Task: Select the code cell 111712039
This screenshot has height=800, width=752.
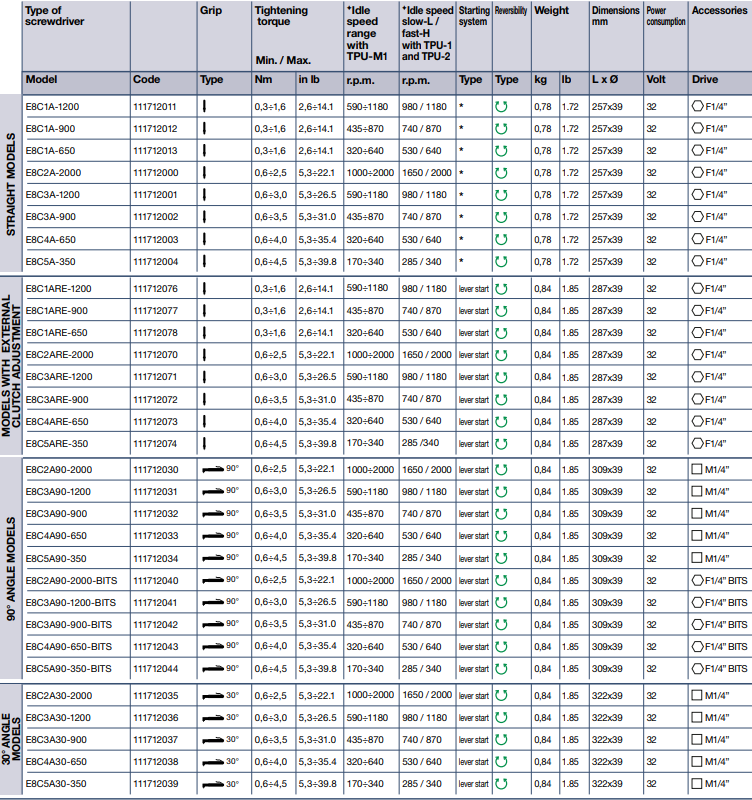Action: pyautogui.click(x=156, y=784)
